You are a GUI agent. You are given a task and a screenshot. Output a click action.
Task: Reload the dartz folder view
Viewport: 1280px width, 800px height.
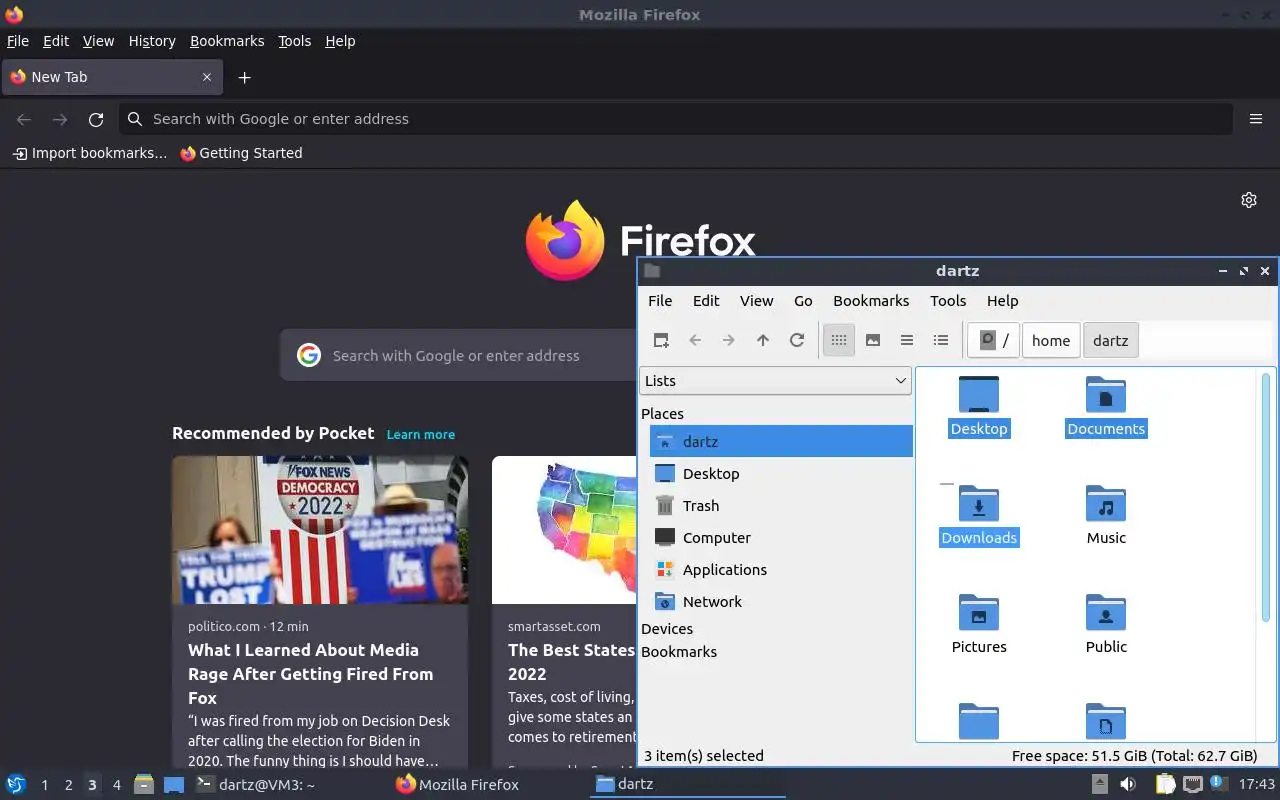pyautogui.click(x=797, y=340)
